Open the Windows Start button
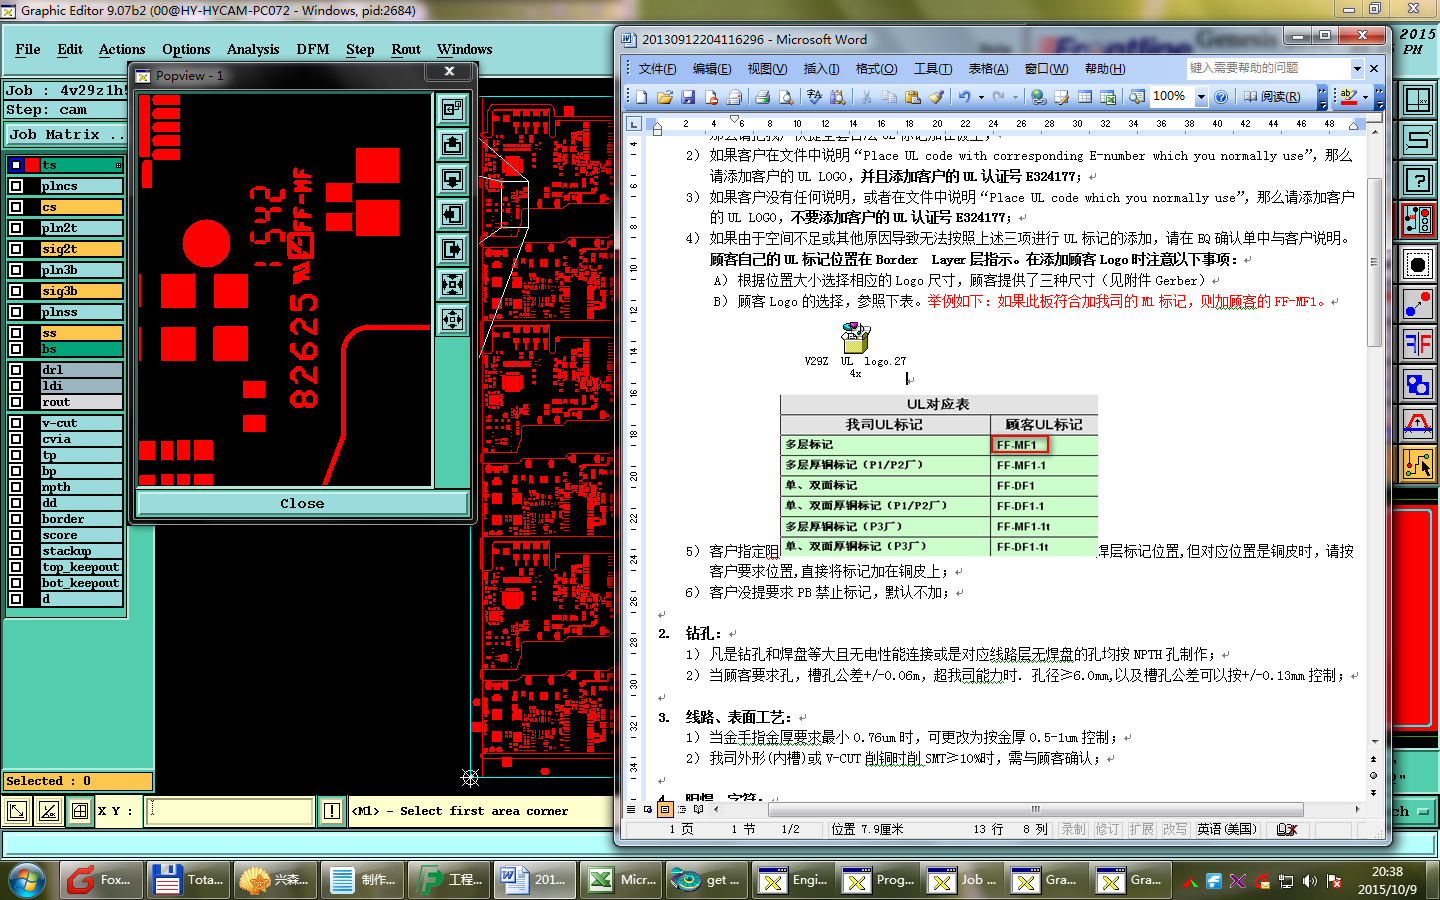The width and height of the screenshot is (1440, 900). click(x=27, y=880)
